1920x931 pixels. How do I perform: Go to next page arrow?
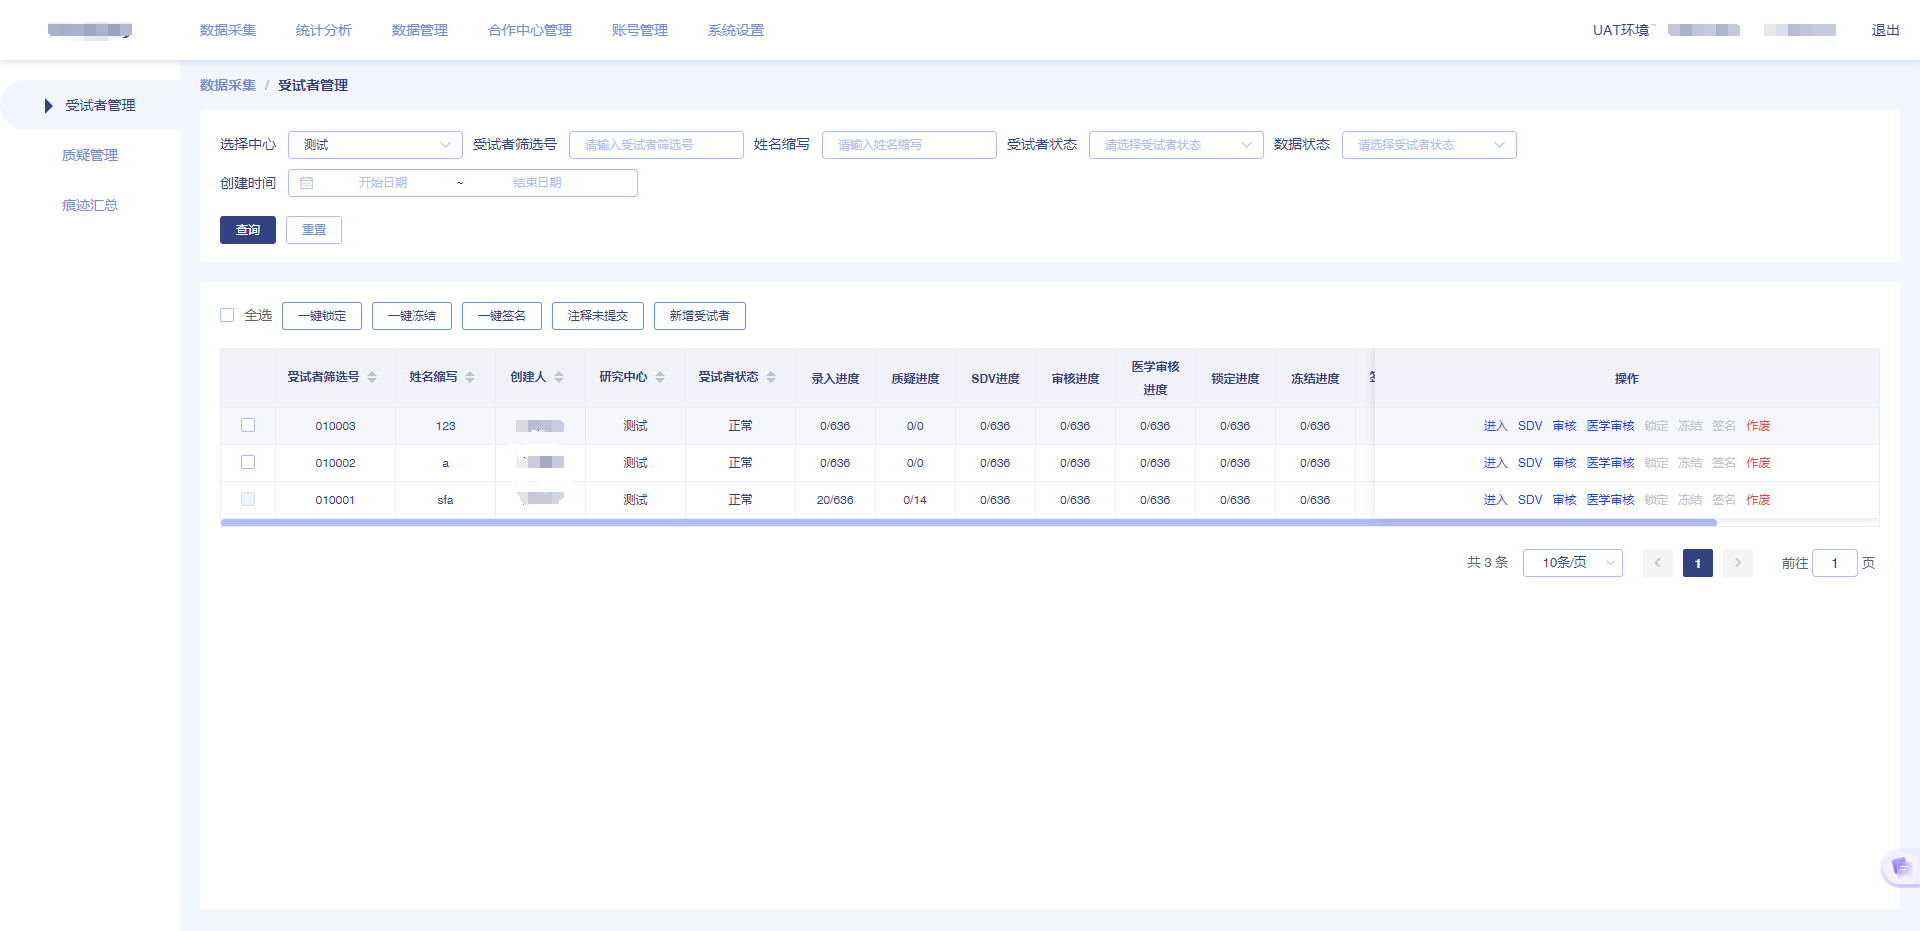coord(1738,563)
